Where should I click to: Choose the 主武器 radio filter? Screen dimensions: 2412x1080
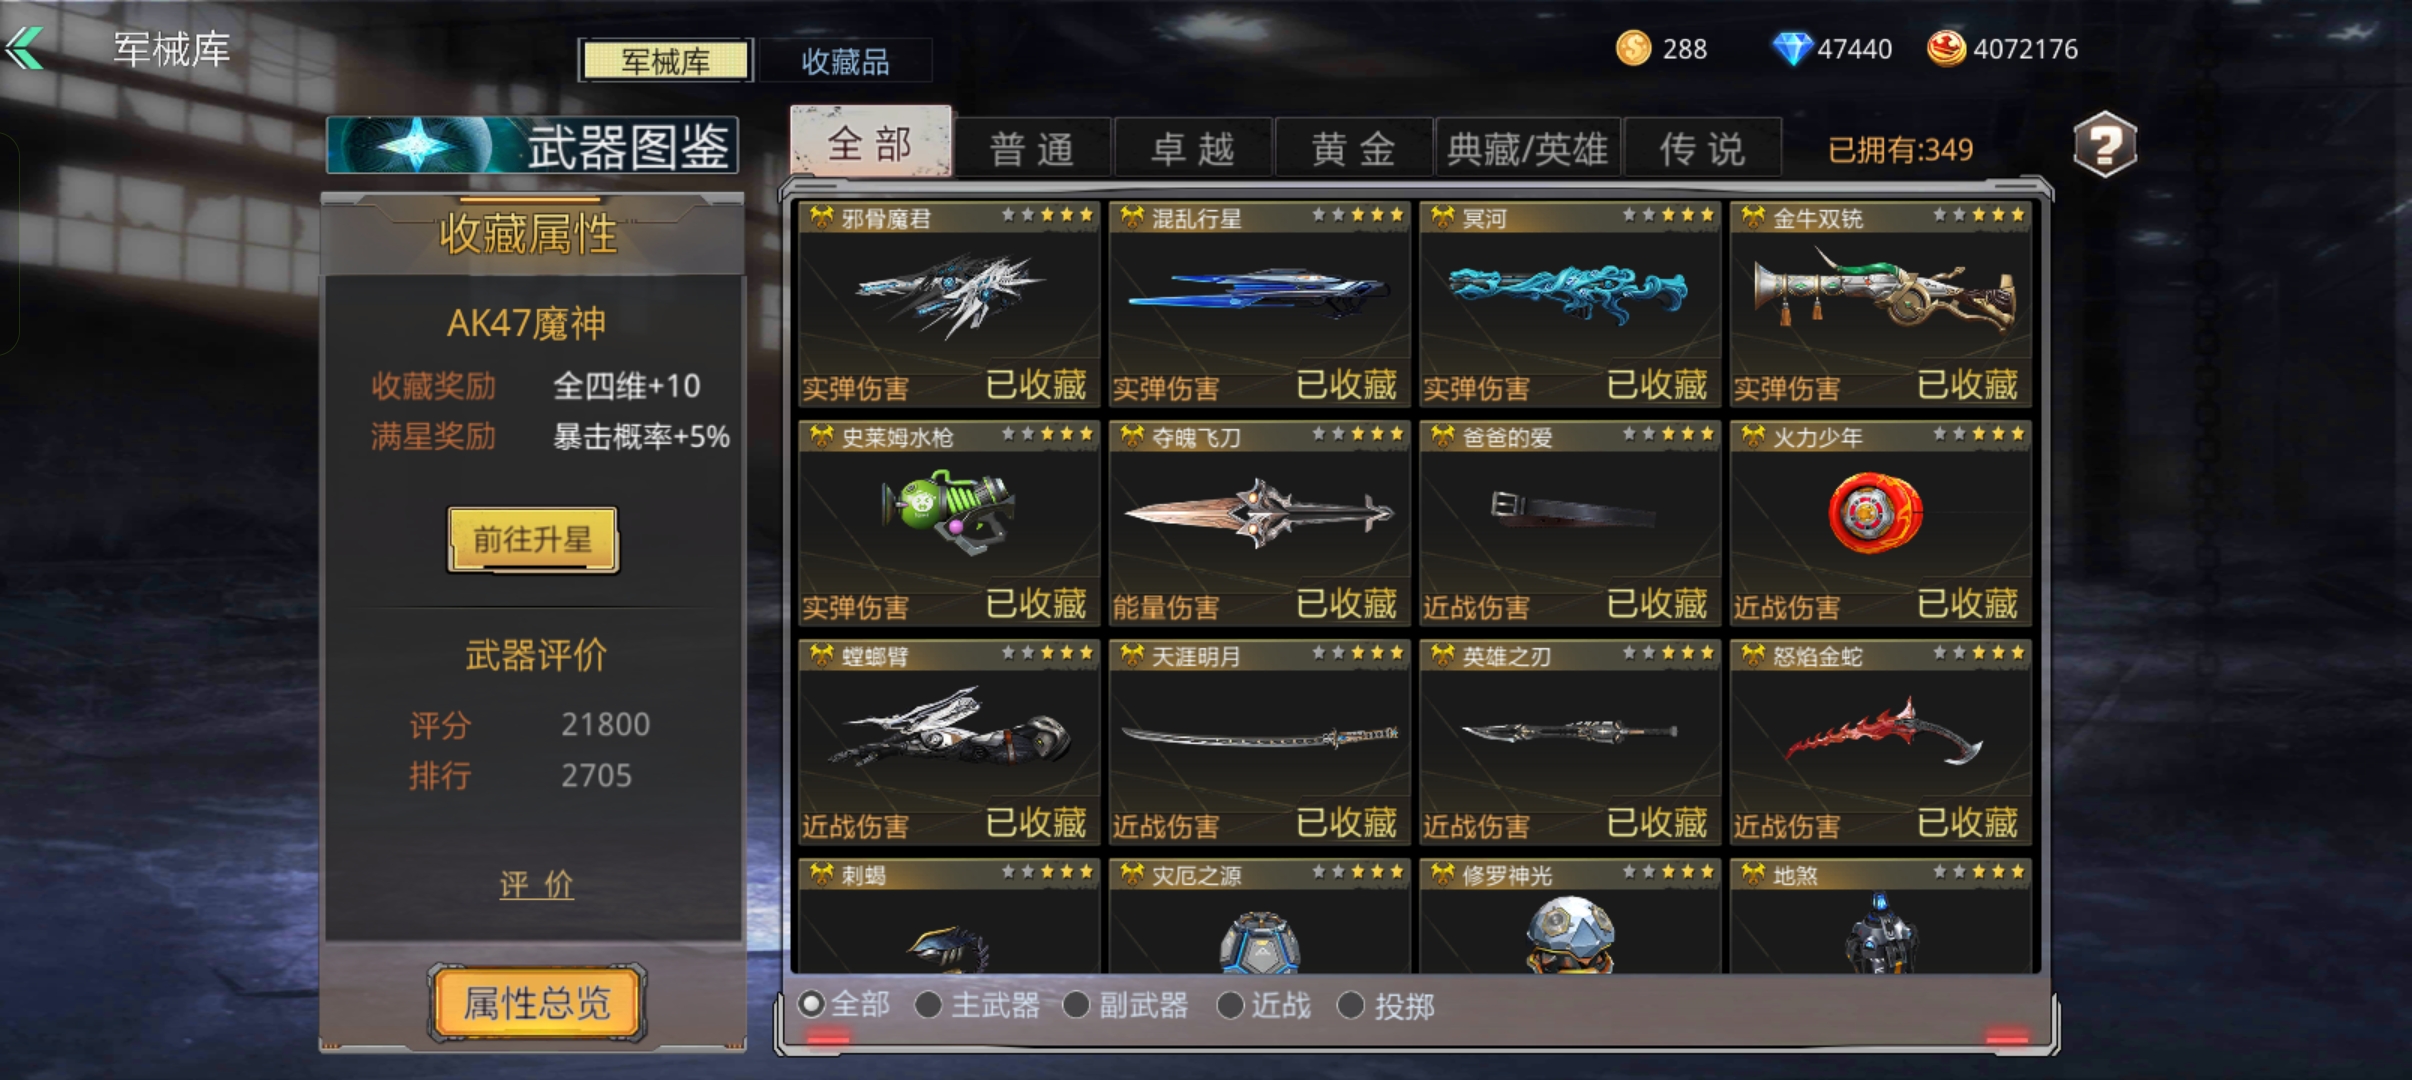click(x=977, y=1005)
